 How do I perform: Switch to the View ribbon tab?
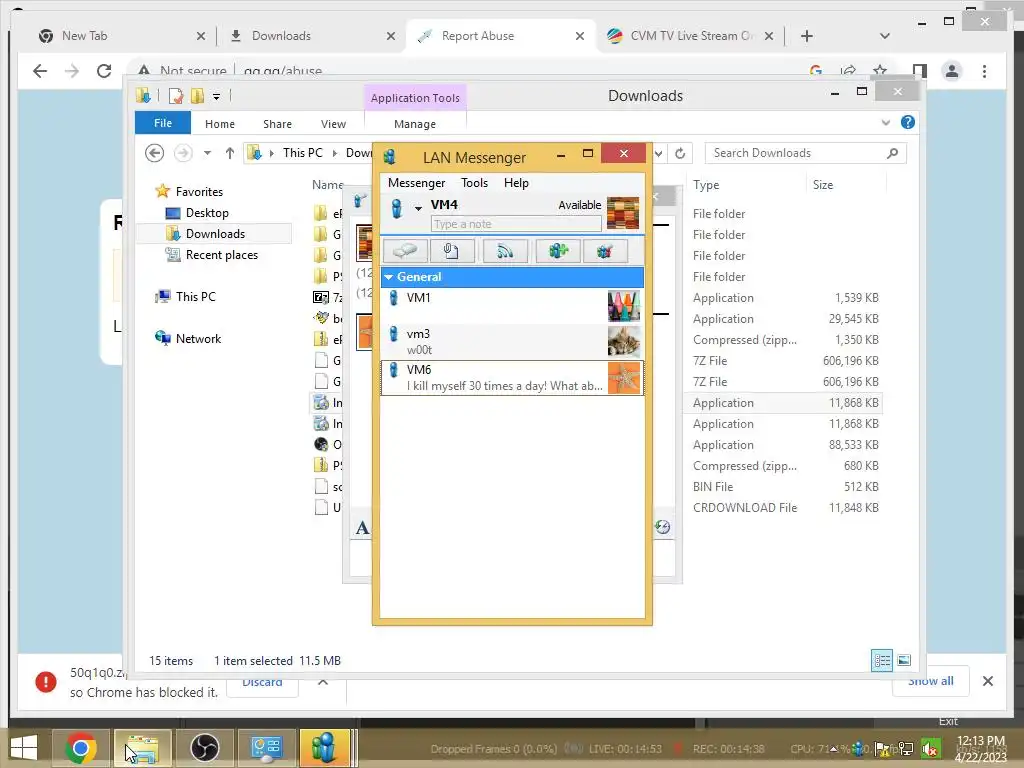click(x=333, y=123)
